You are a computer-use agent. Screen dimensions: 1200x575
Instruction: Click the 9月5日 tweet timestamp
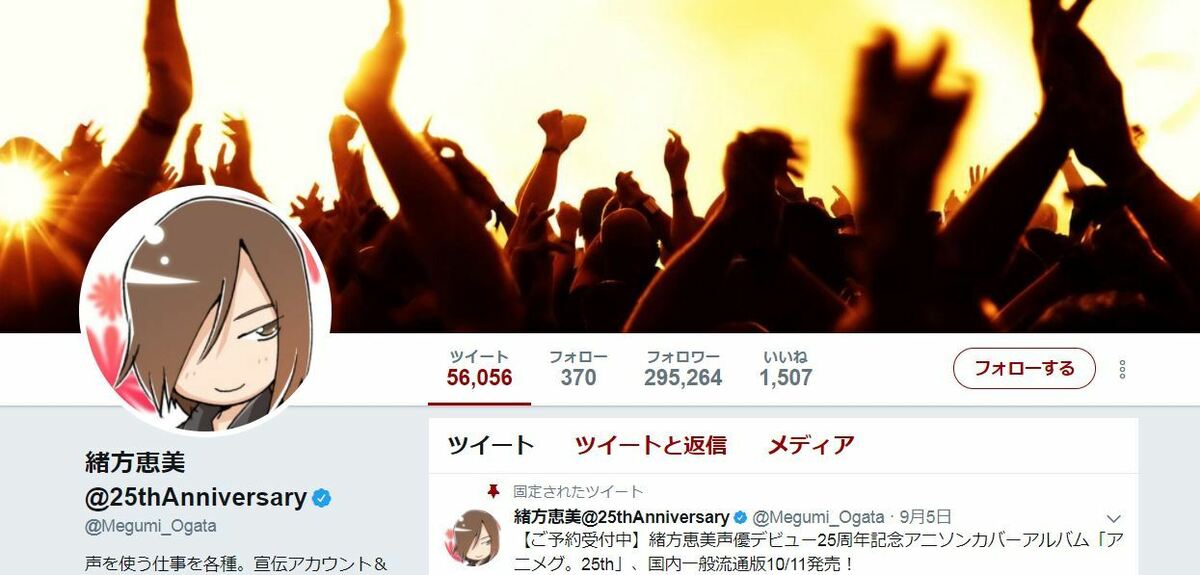pyautogui.click(x=924, y=517)
